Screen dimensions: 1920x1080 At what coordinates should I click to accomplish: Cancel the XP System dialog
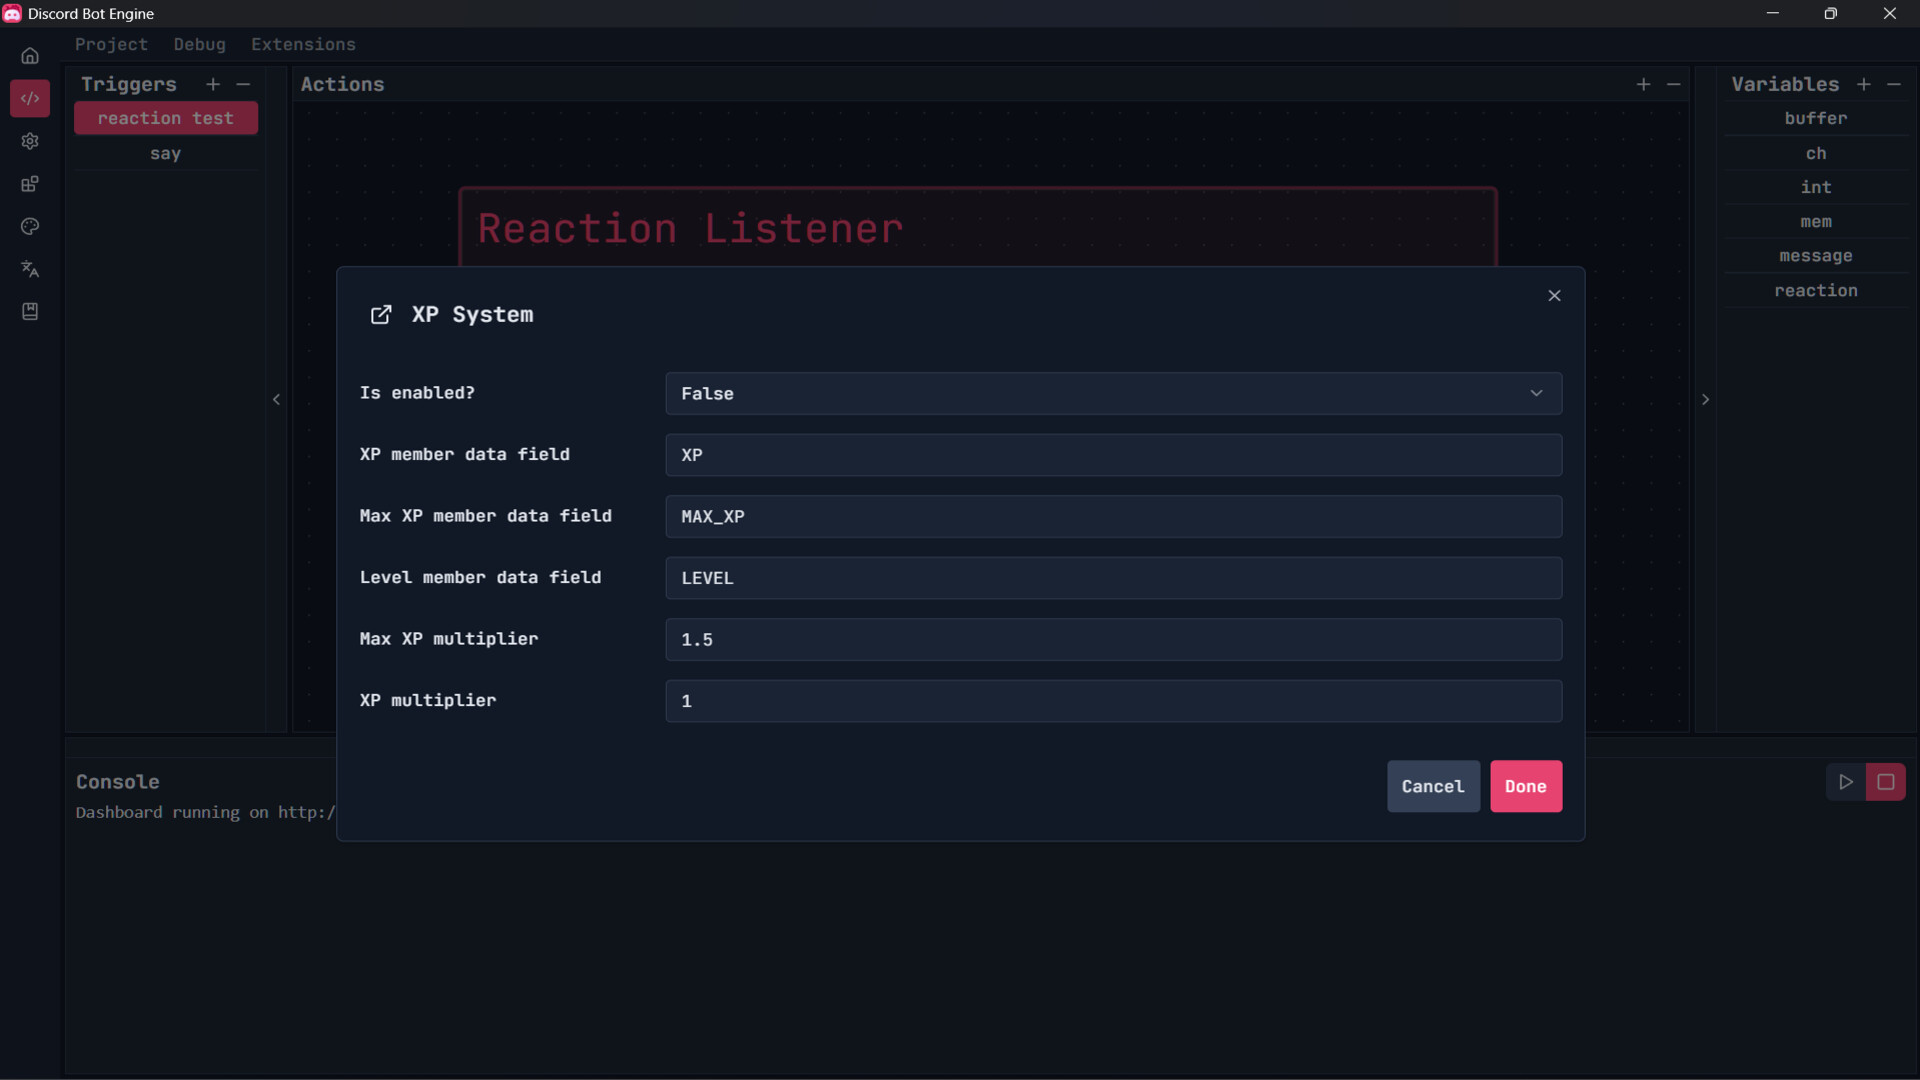(x=1433, y=786)
